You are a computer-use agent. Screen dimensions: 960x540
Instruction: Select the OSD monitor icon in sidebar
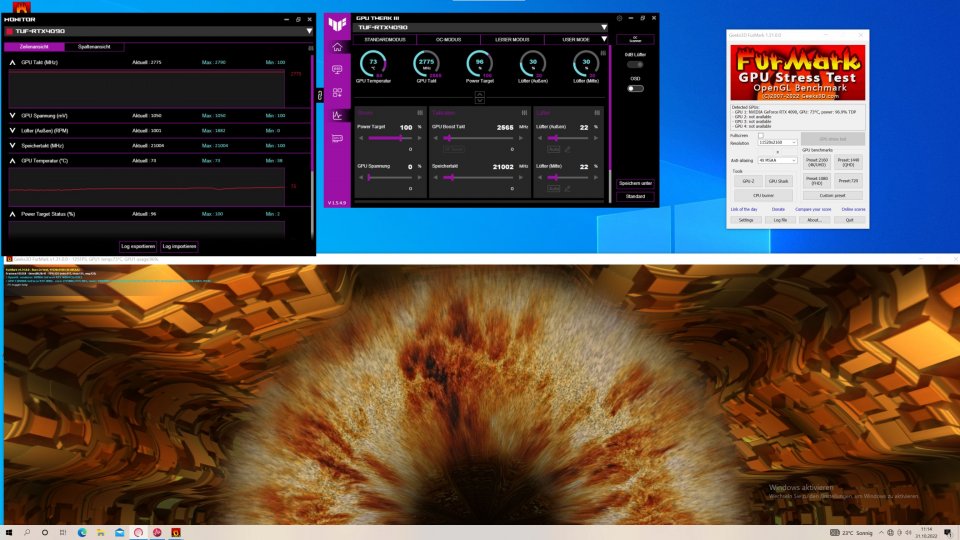click(337, 70)
